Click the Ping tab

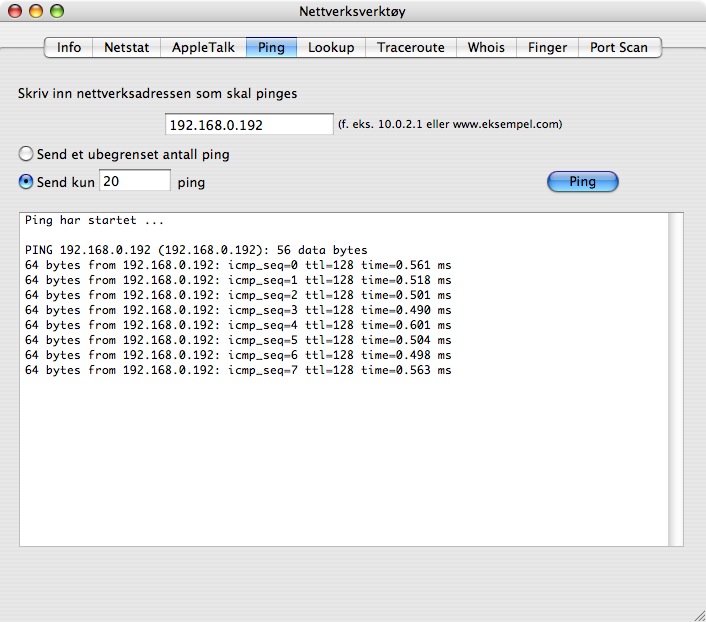(271, 47)
